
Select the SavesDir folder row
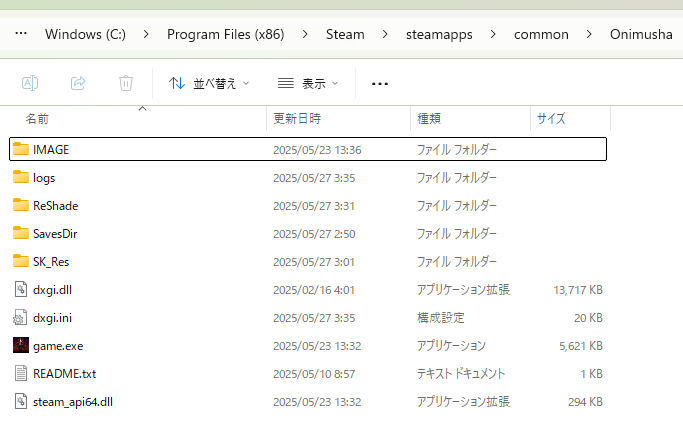click(x=308, y=234)
